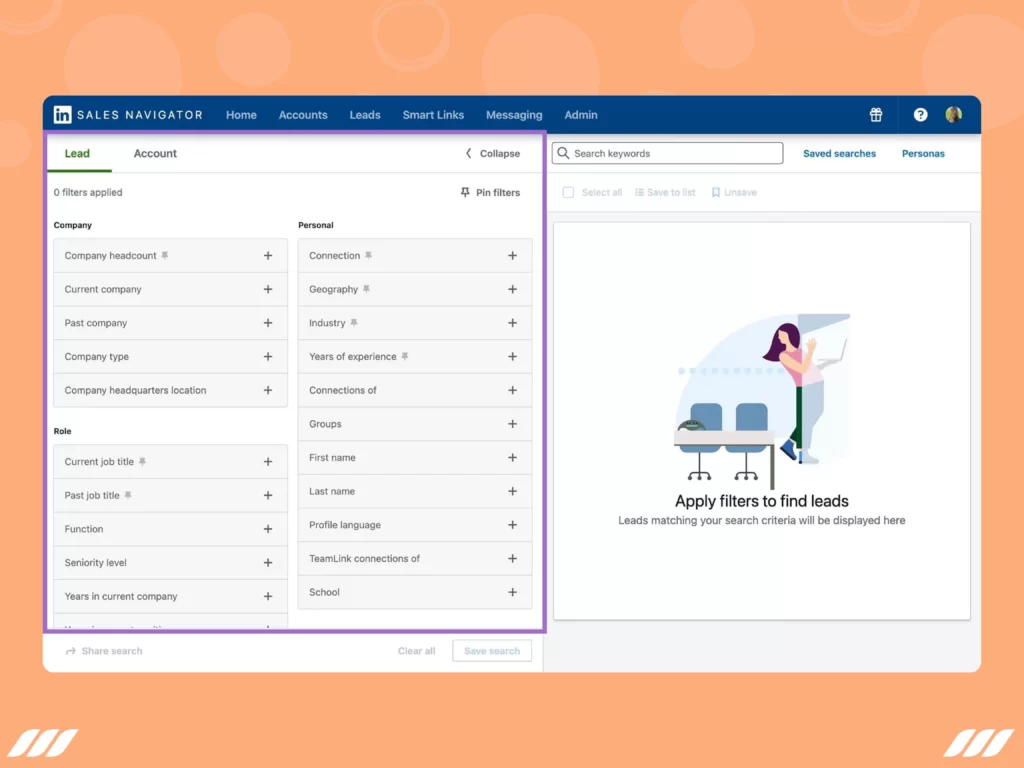Expand the Groups filter plus icon
The image size is (1024, 768).
513,424
